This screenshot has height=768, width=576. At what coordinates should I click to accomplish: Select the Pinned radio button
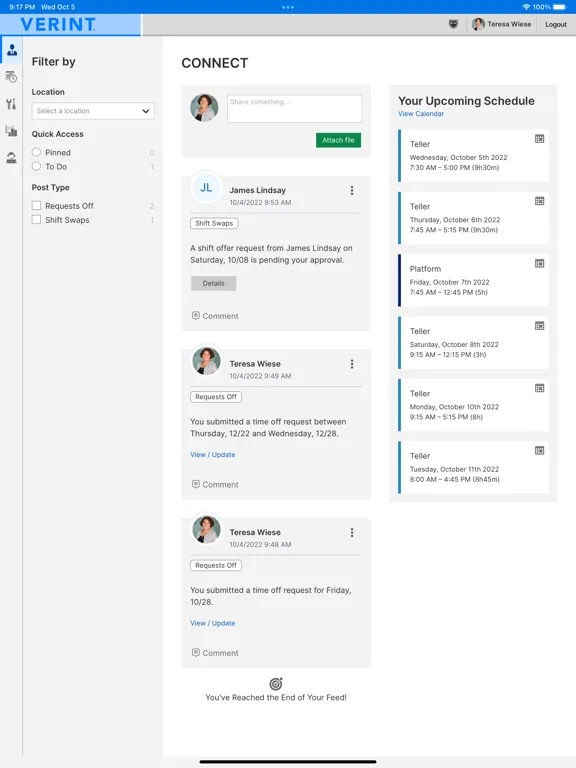(36, 152)
